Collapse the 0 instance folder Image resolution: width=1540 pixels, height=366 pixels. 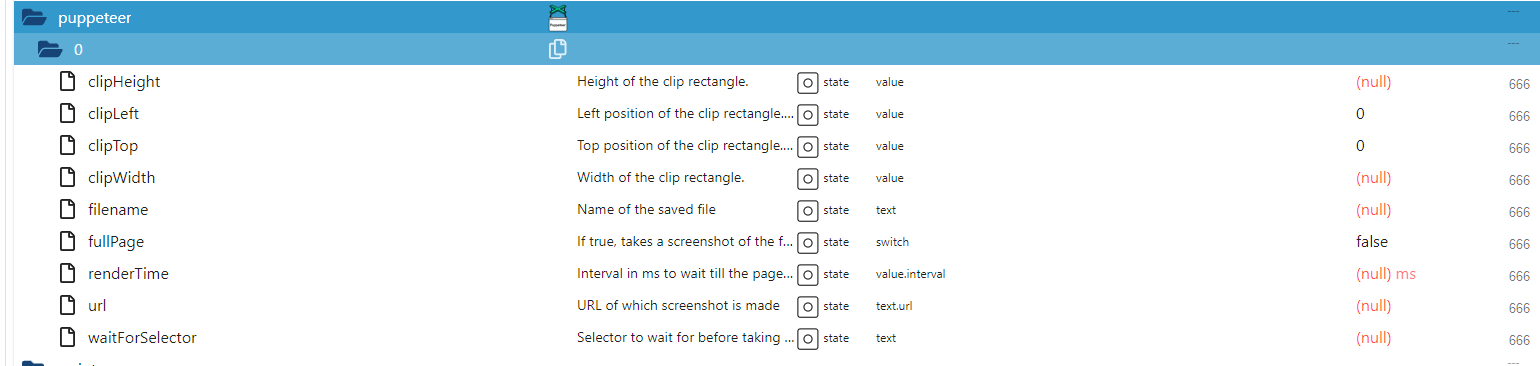point(50,49)
